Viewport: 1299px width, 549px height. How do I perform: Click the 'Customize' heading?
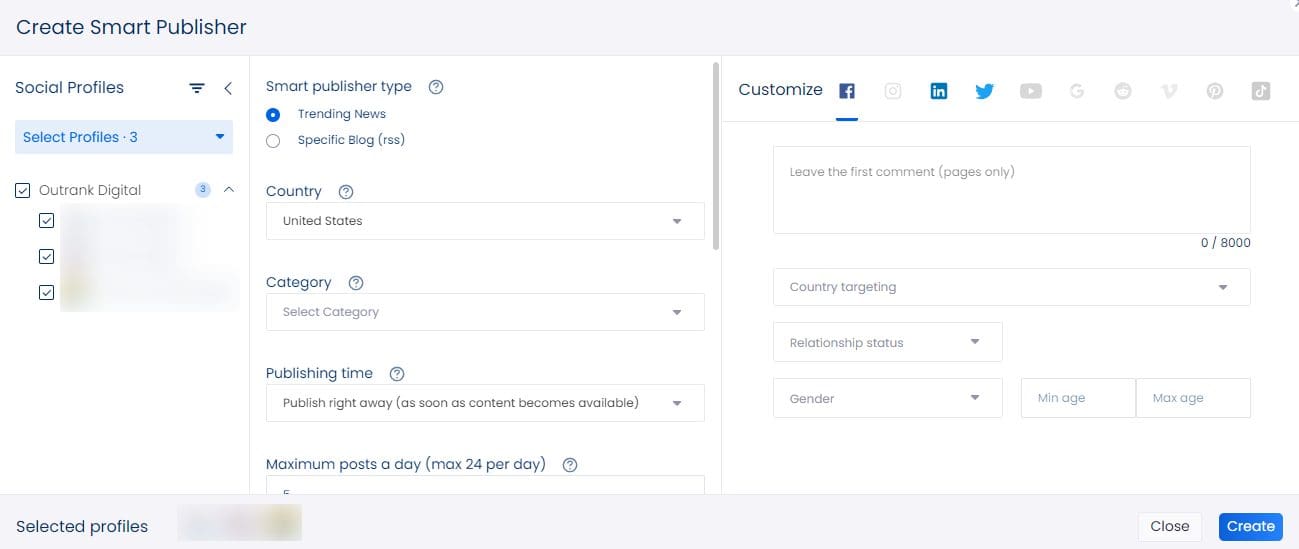pyautogui.click(x=780, y=89)
